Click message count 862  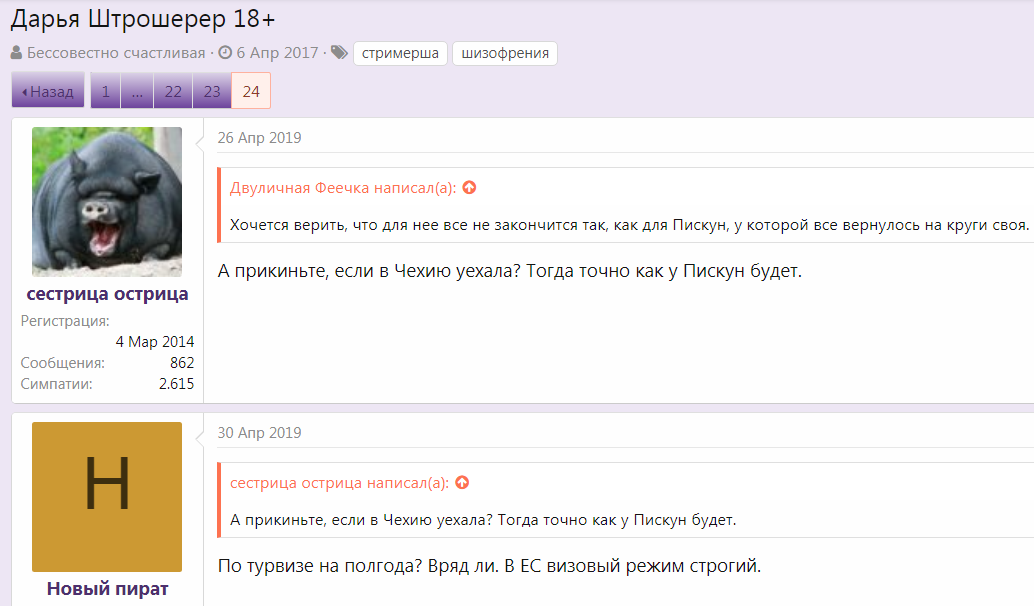182,363
